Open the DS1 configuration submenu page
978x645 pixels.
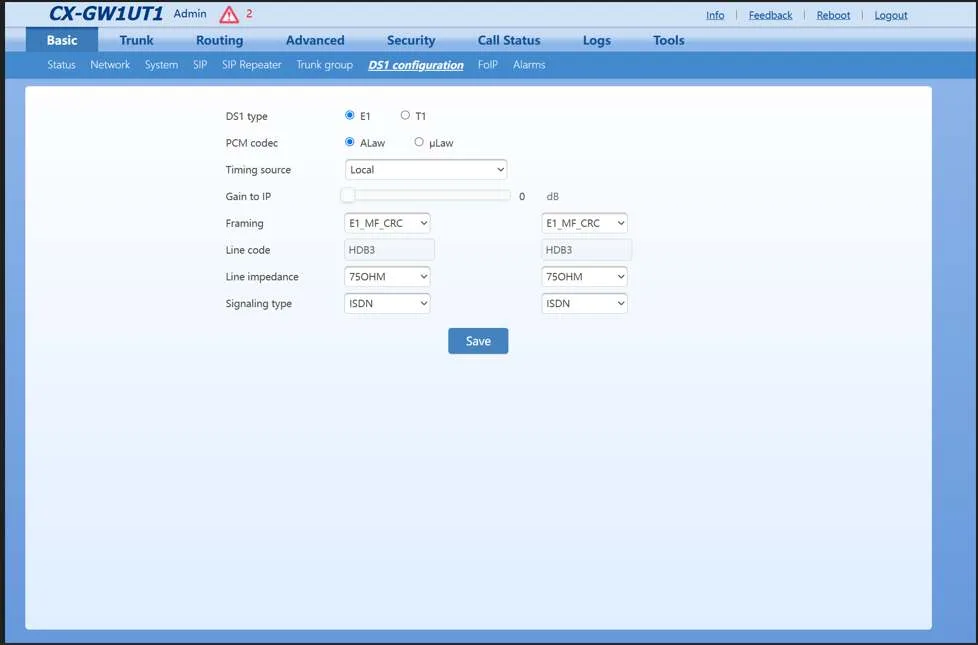tap(416, 65)
